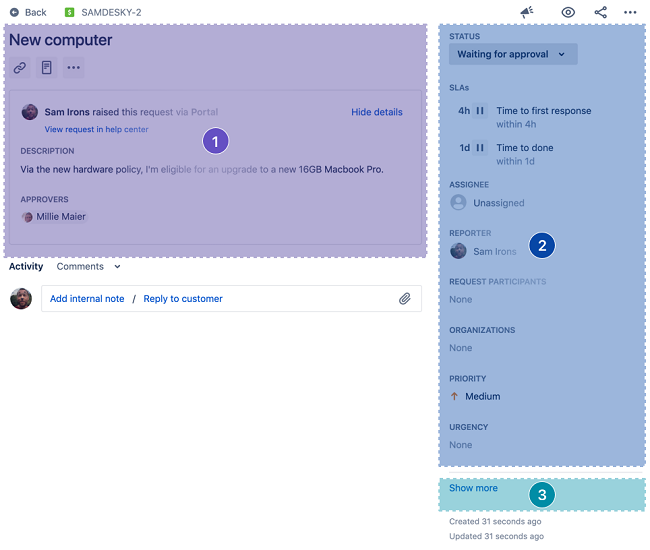Click the Back arrow button
650x550 pixels.
pyautogui.click(x=28, y=12)
